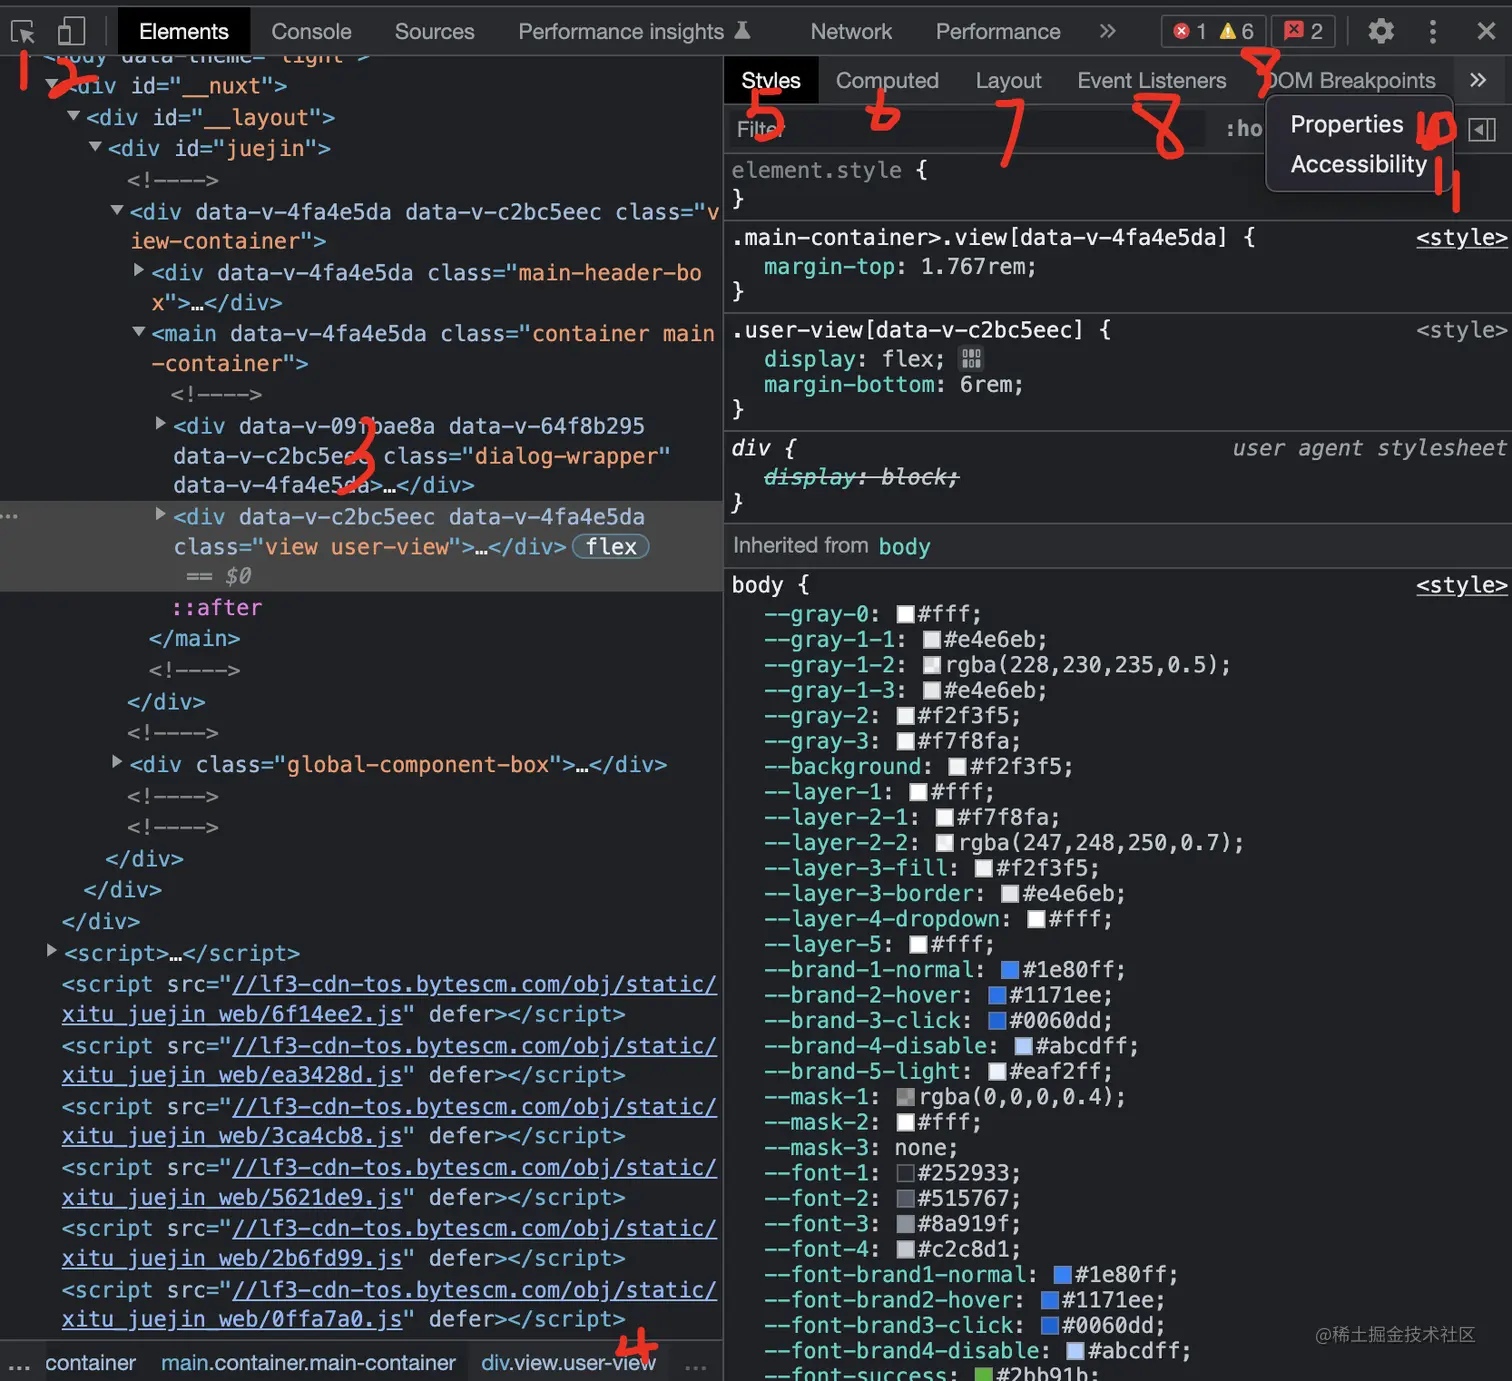
Task: Open the Network panel
Action: [851, 31]
